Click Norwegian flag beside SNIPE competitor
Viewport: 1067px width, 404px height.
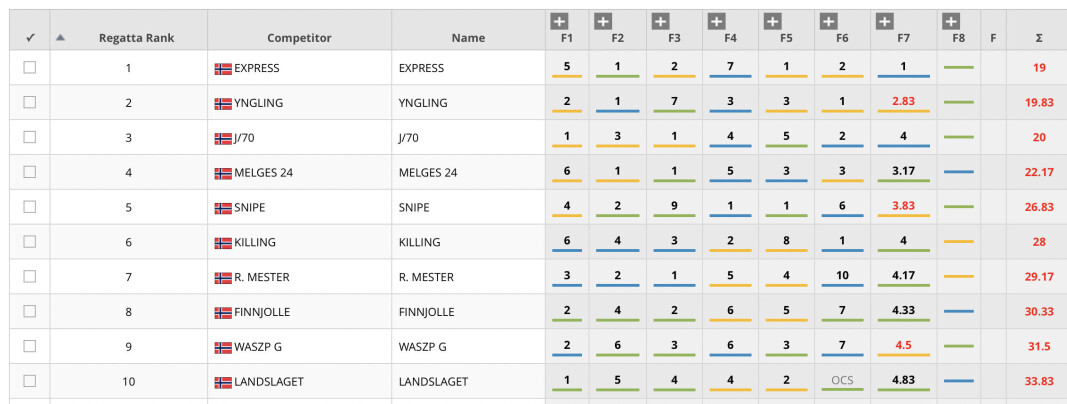tap(223, 208)
